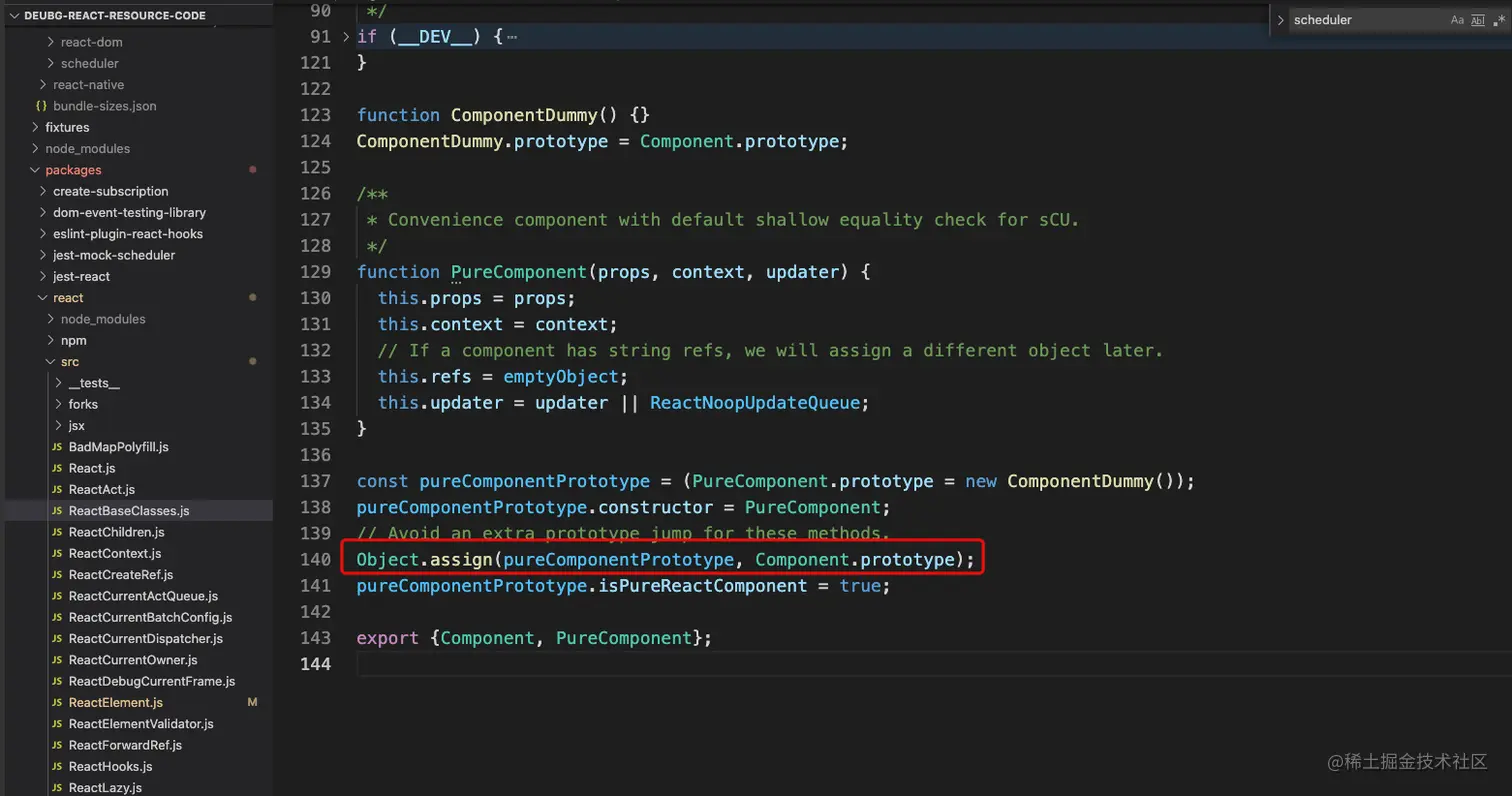Open React.js in the explorer
This screenshot has width=1512, height=796.
(x=92, y=468)
